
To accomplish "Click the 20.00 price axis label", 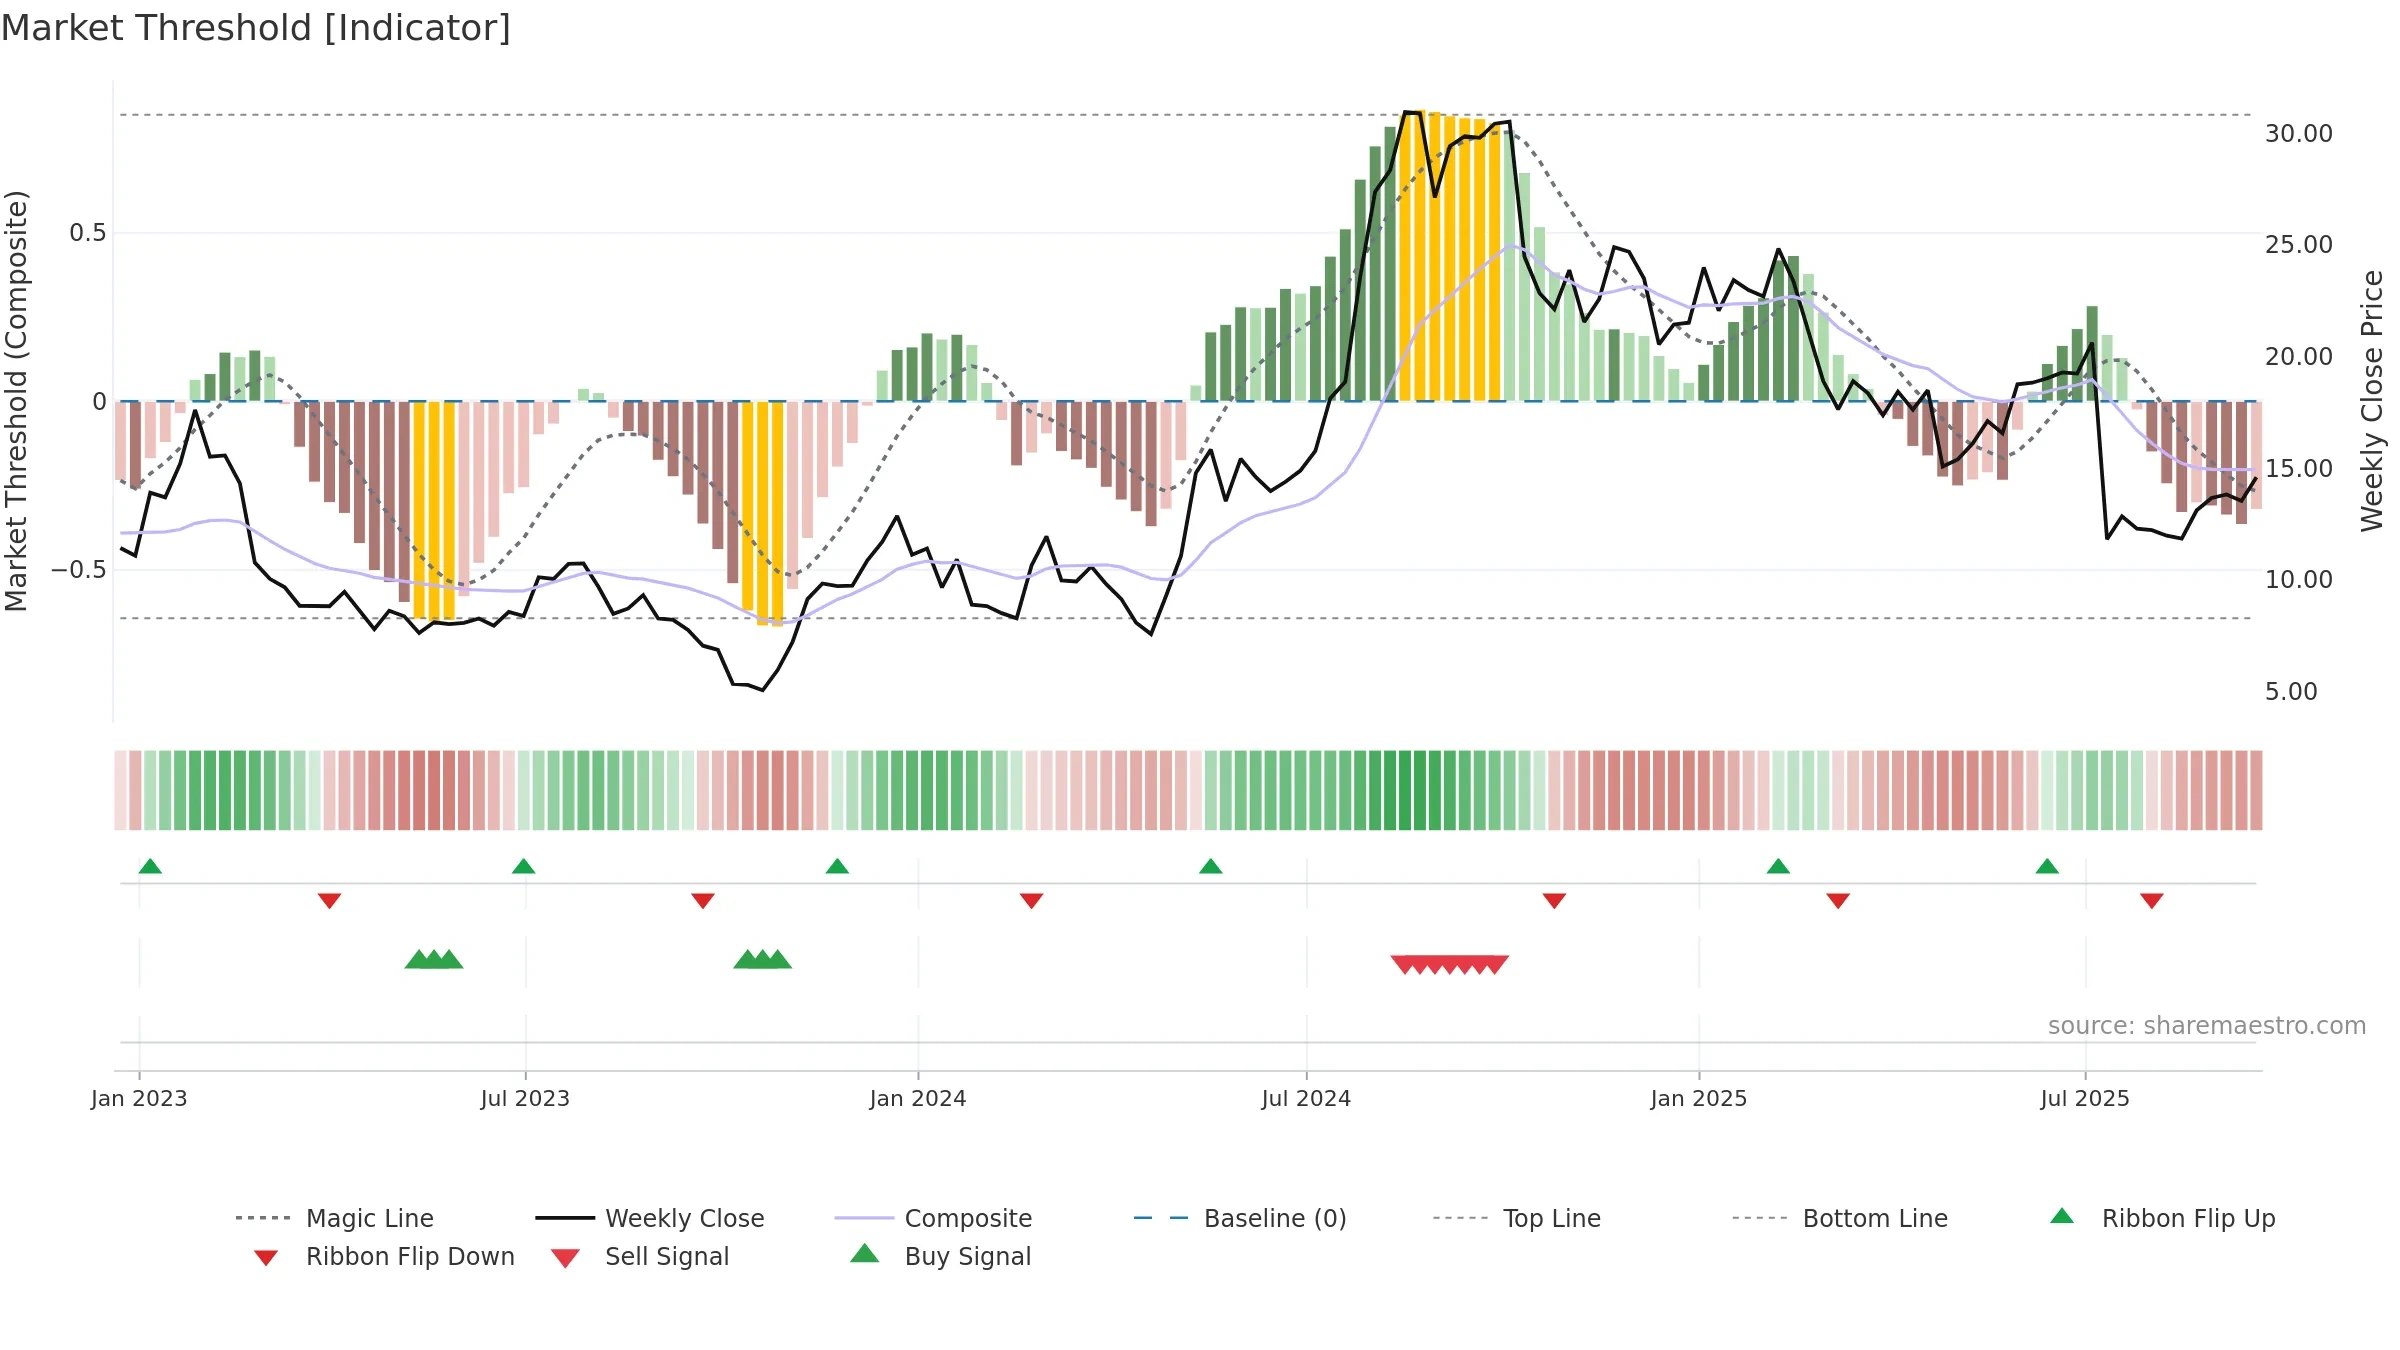I will pos(2299,356).
